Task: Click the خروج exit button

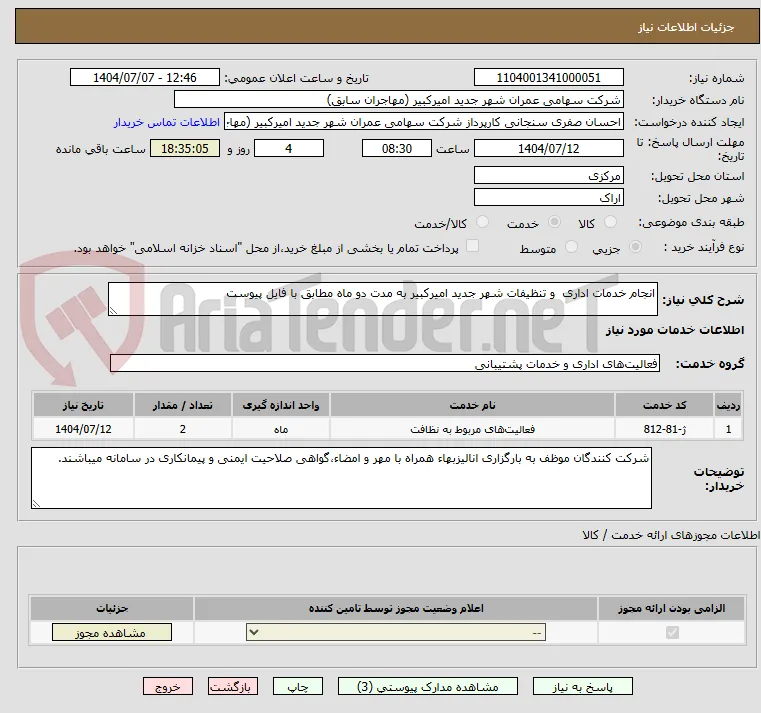Action: point(167,686)
